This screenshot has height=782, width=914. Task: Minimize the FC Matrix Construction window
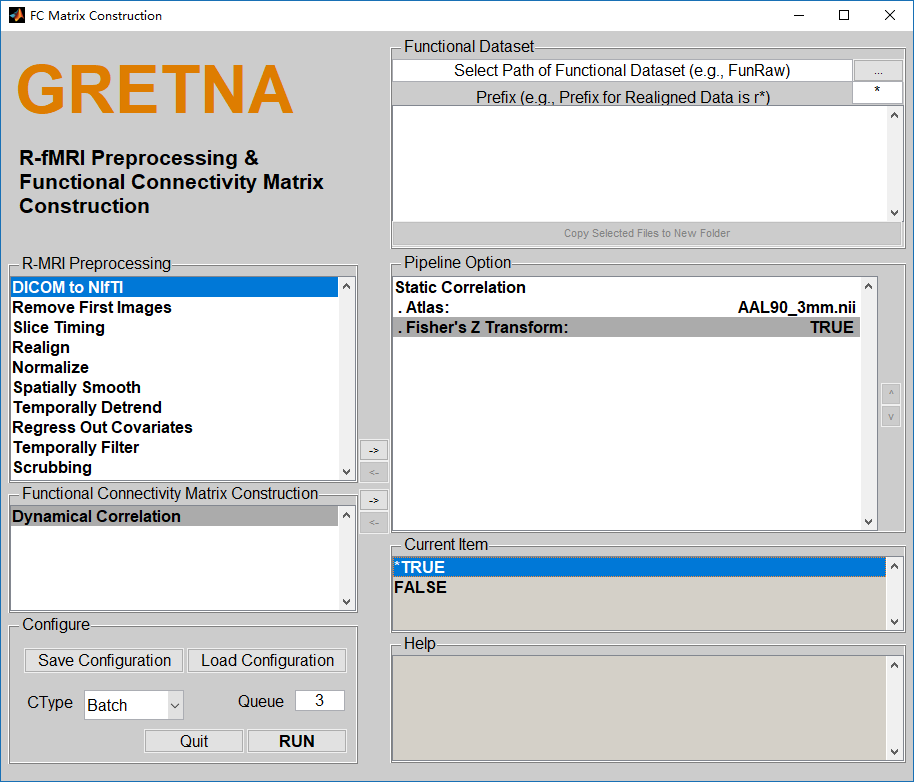[x=799, y=15]
